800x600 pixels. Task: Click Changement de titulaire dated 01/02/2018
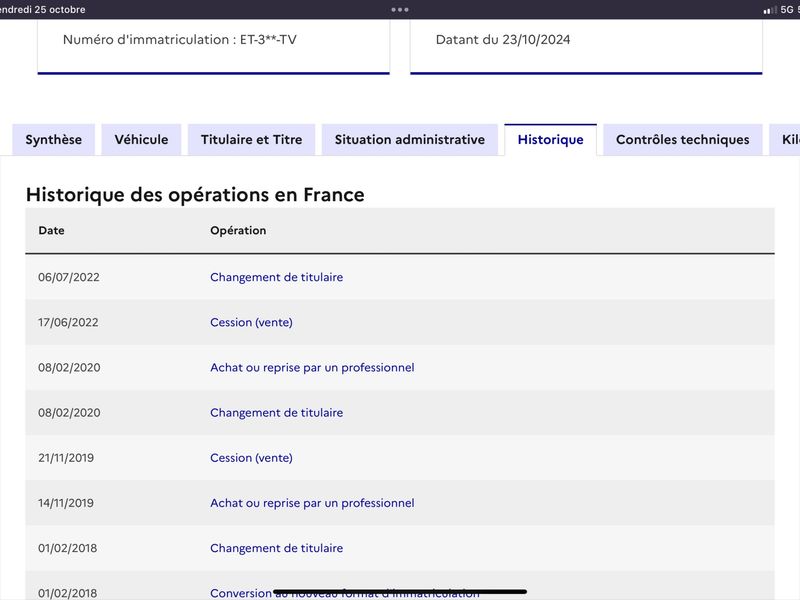277,548
